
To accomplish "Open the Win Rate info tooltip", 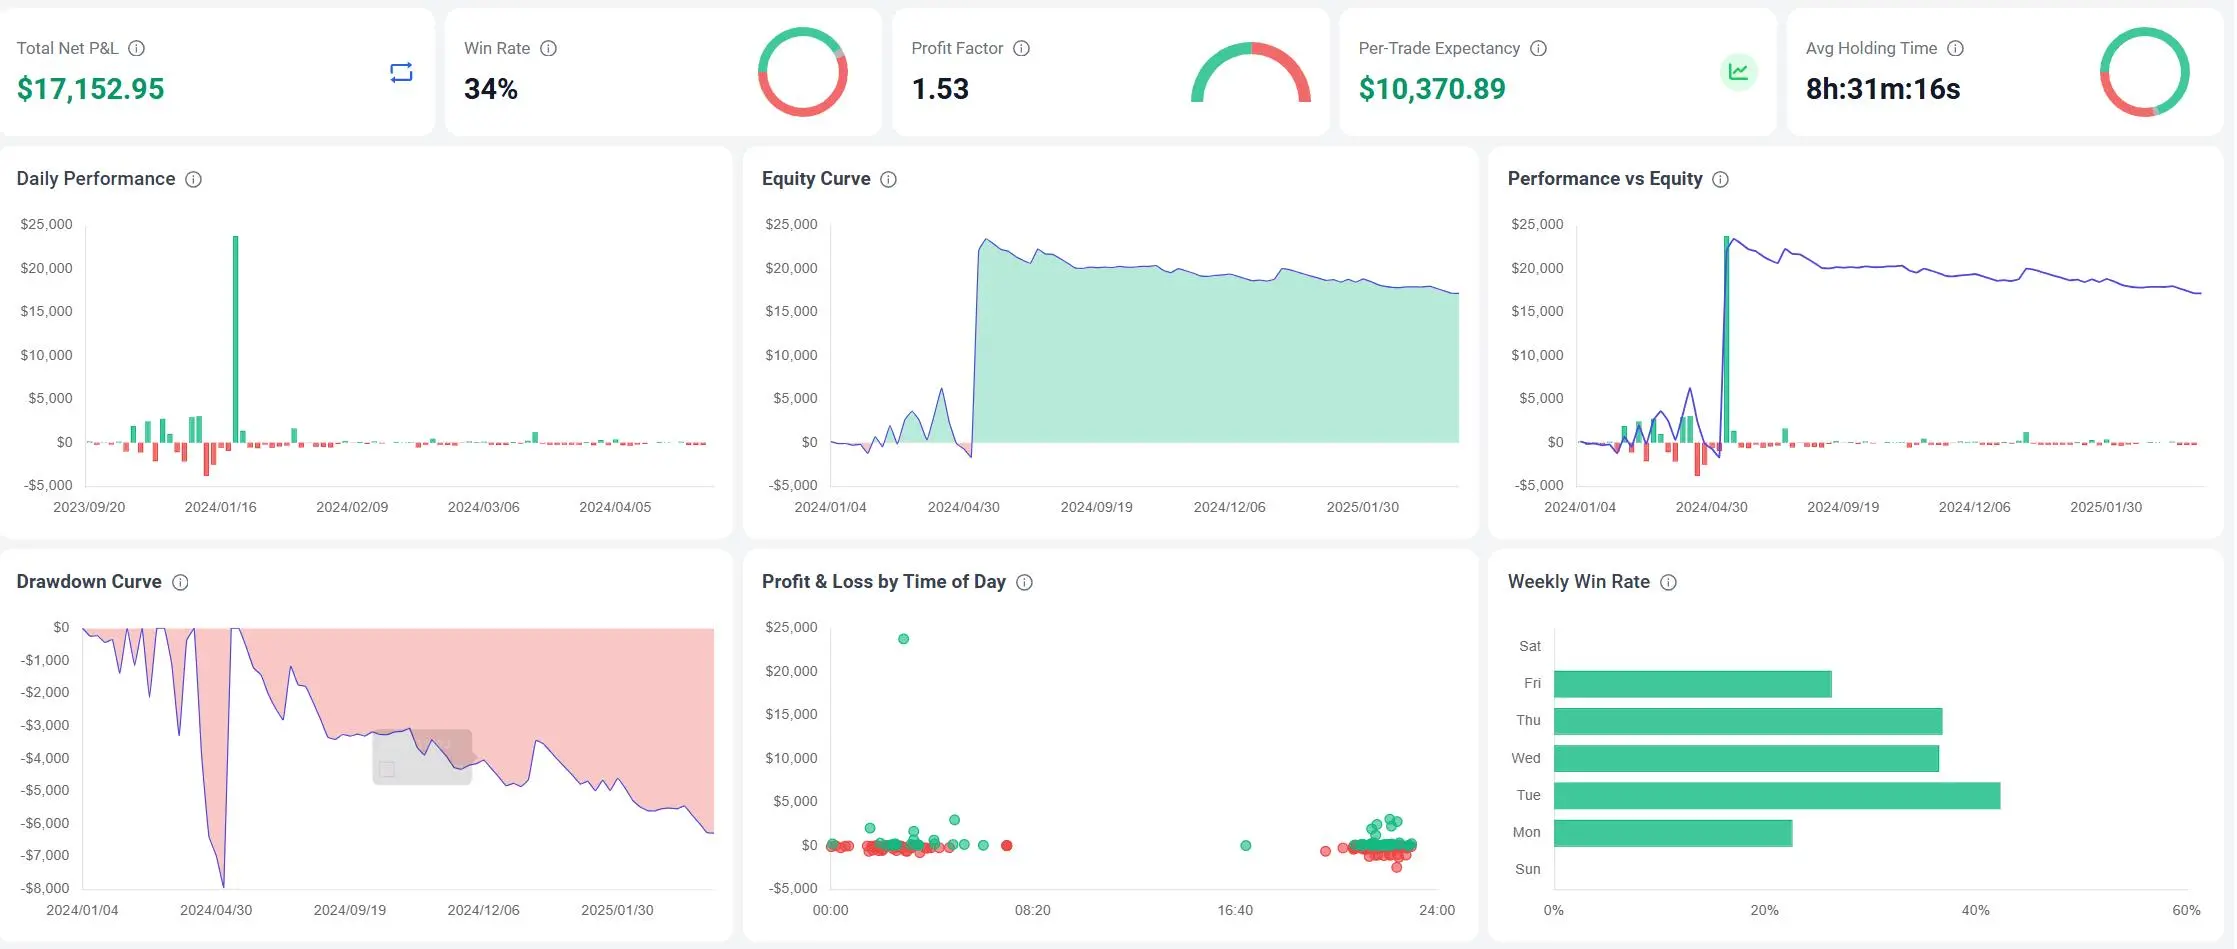I will click(547, 48).
